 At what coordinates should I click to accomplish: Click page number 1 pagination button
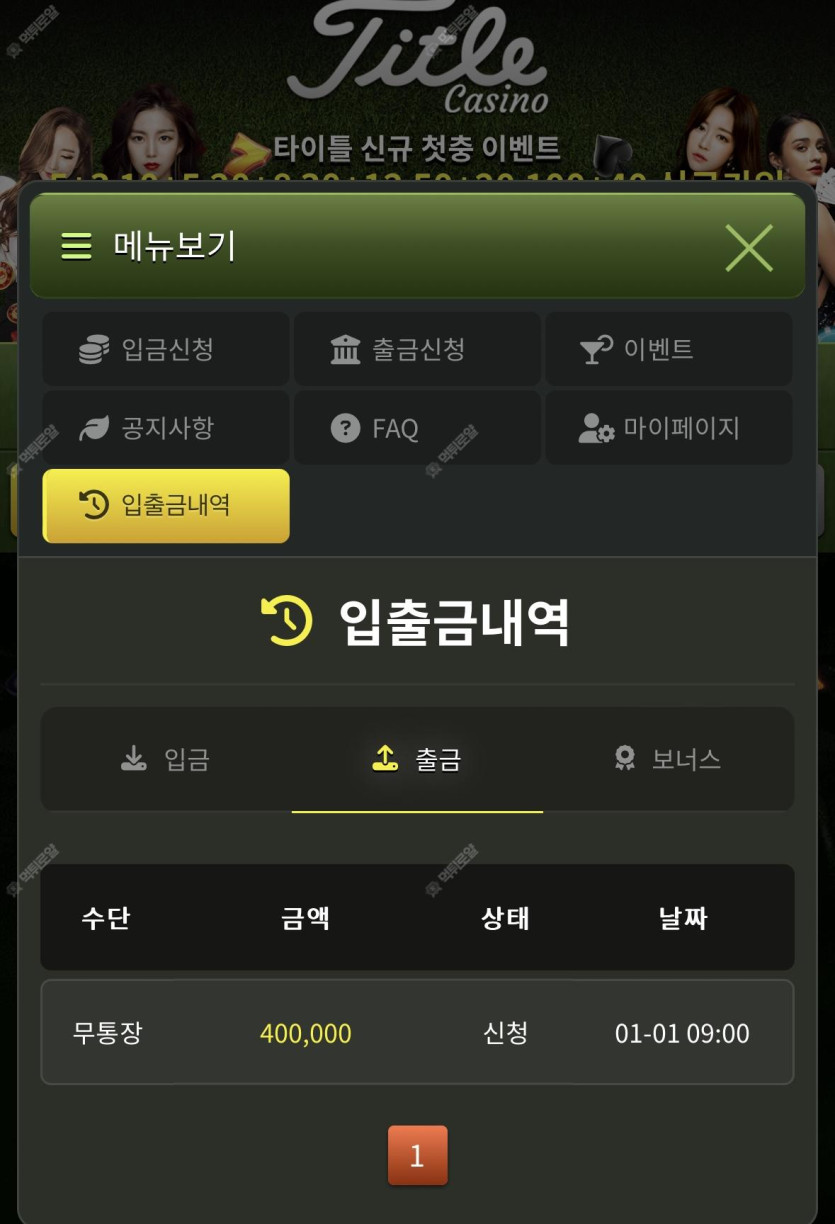coord(417,1156)
